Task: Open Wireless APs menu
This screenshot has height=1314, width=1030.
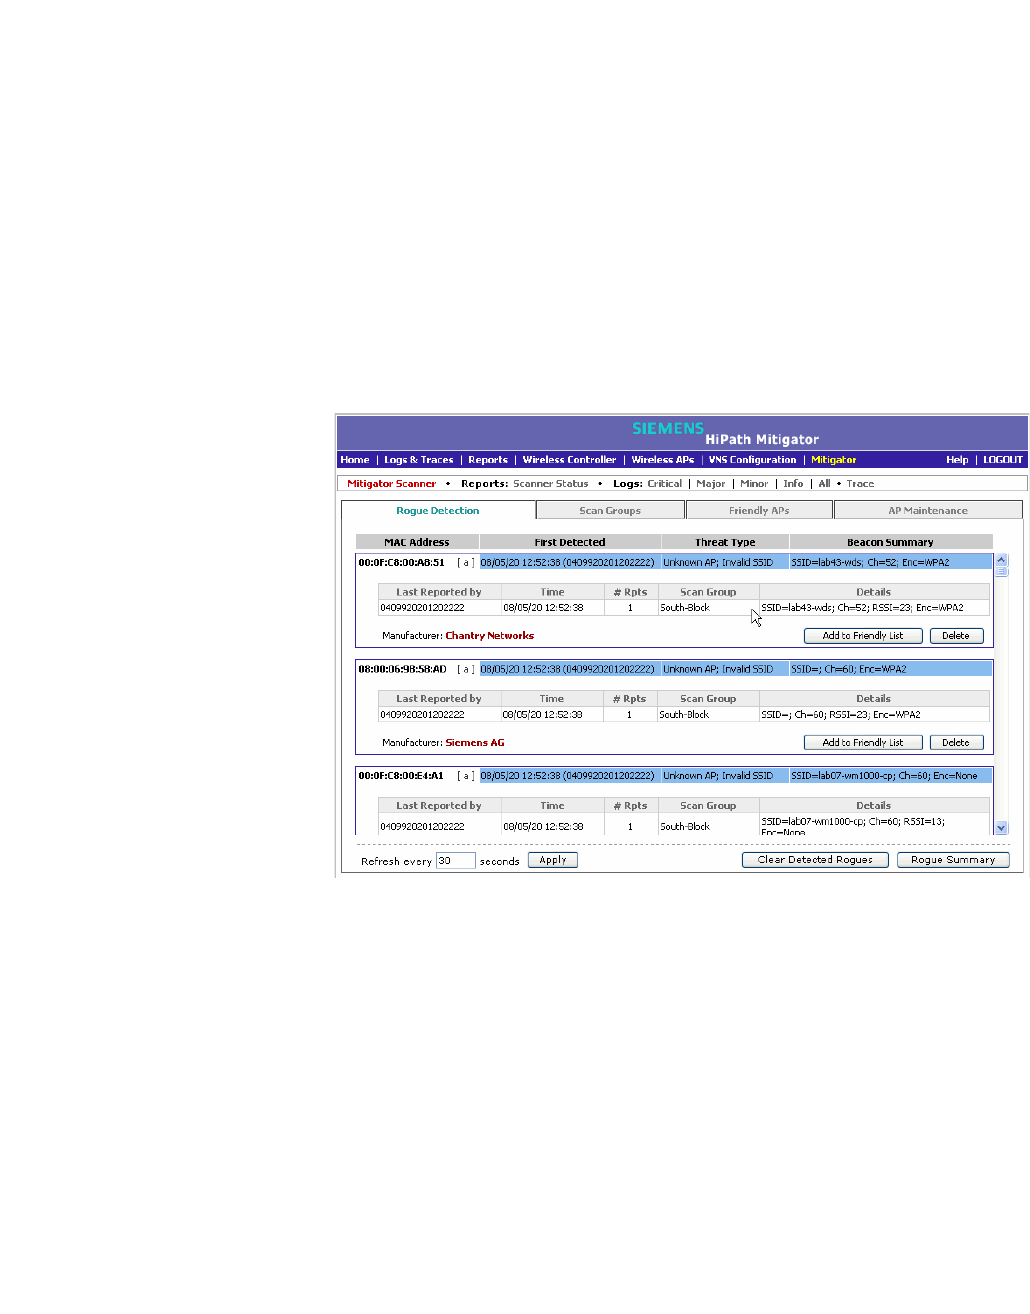Action: click(662, 460)
